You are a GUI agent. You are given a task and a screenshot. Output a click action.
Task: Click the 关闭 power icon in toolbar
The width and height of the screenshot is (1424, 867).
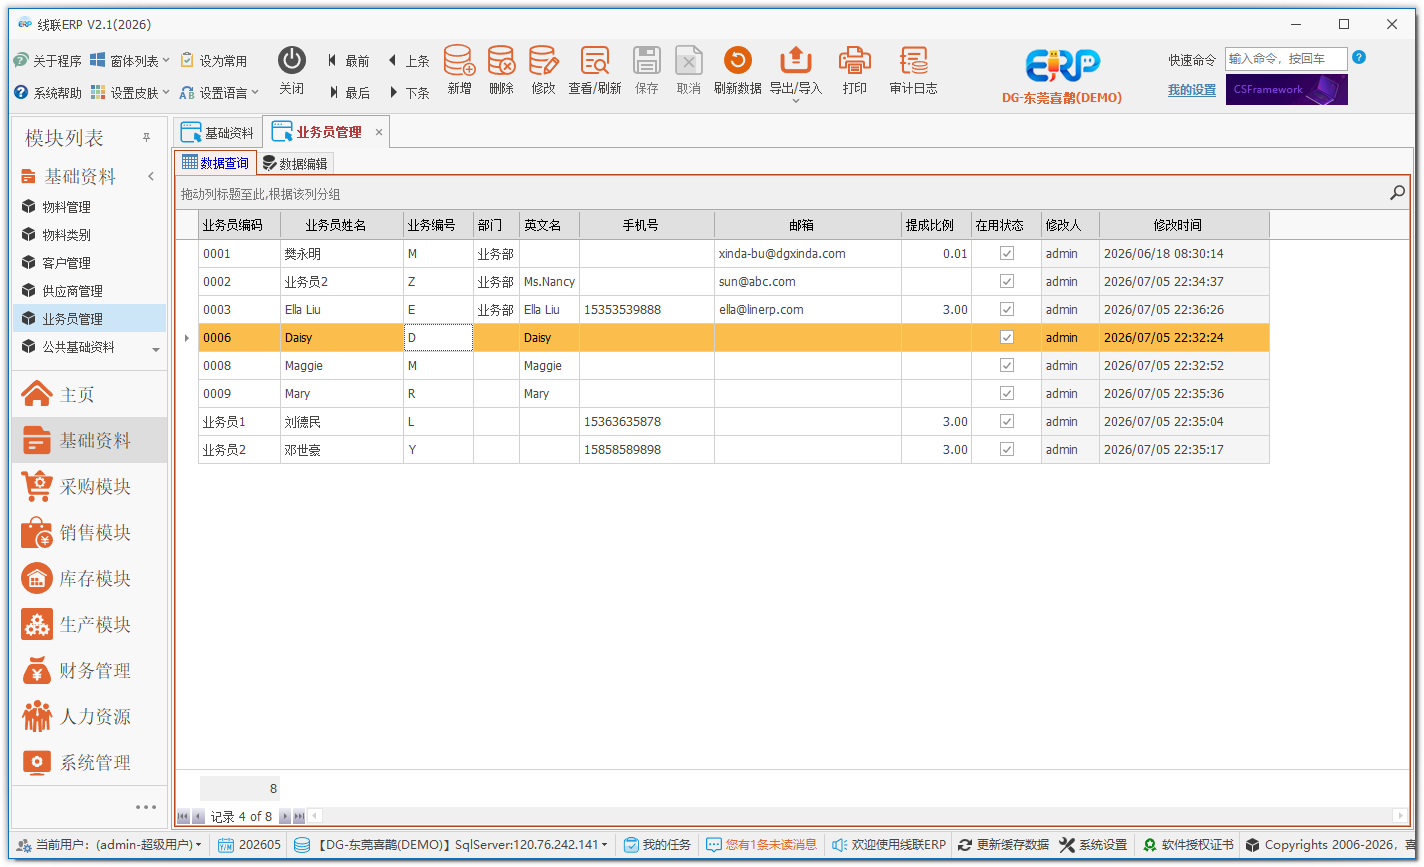[x=291, y=61]
